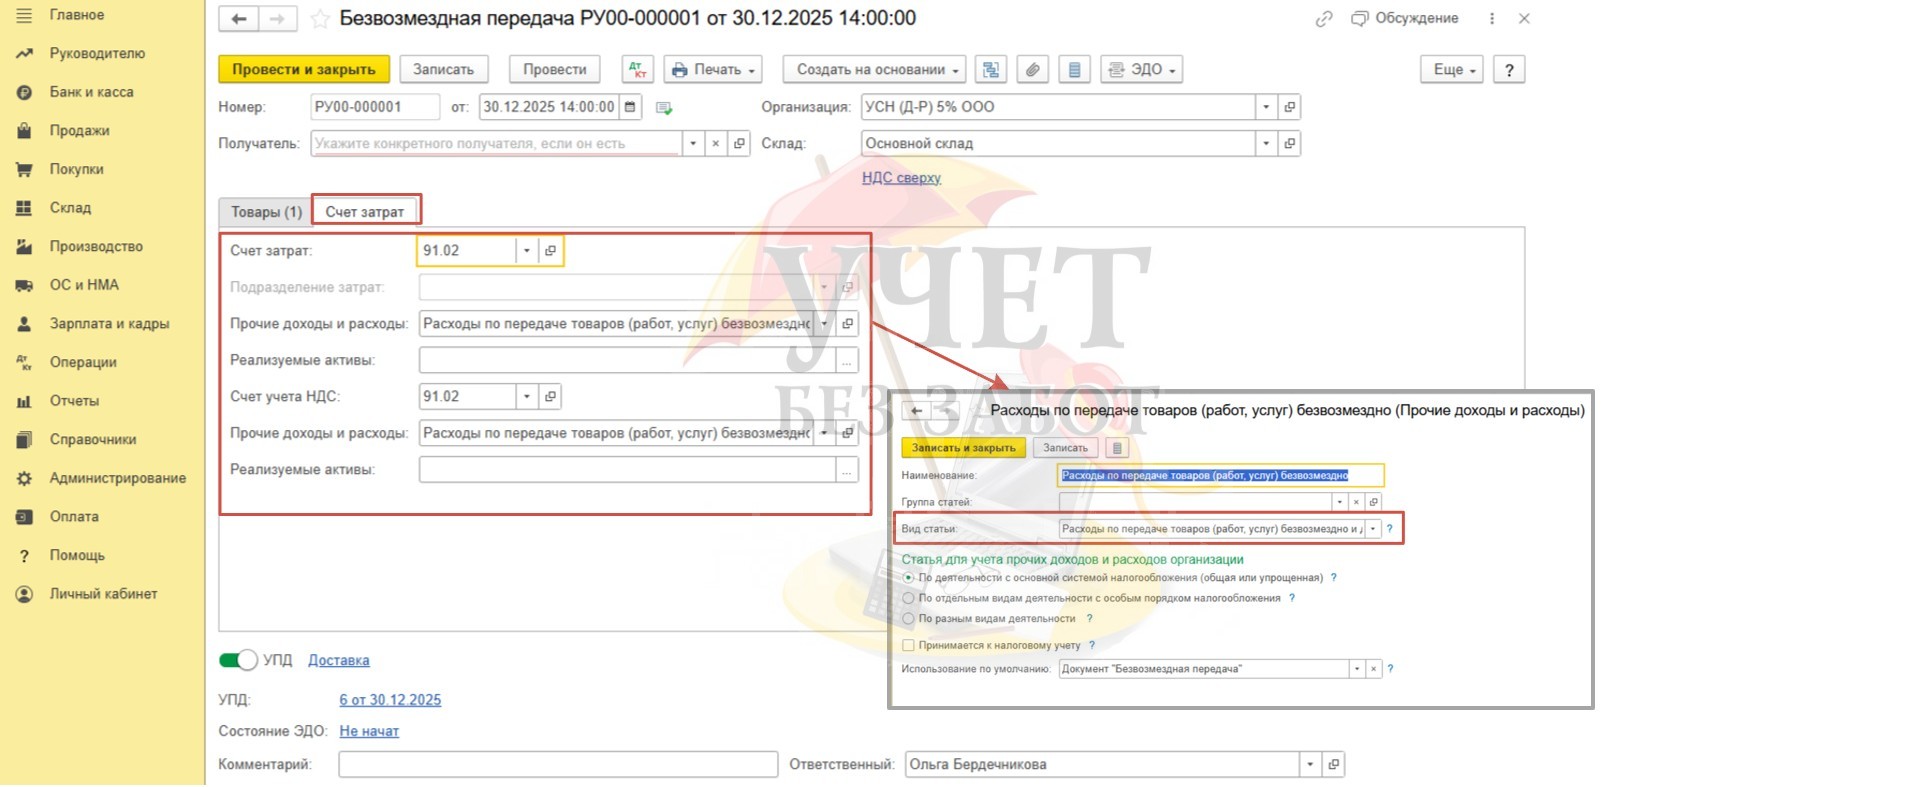Check the Принимается к налоговому учету box
Image resolution: width=1920 pixels, height=787 pixels.
coord(908,646)
